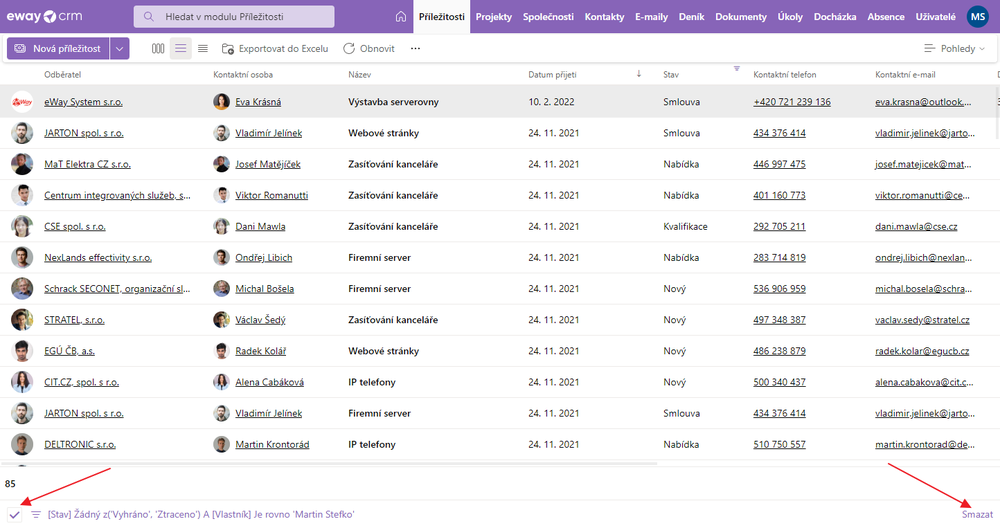Clear the filter with Smazat

point(977,515)
